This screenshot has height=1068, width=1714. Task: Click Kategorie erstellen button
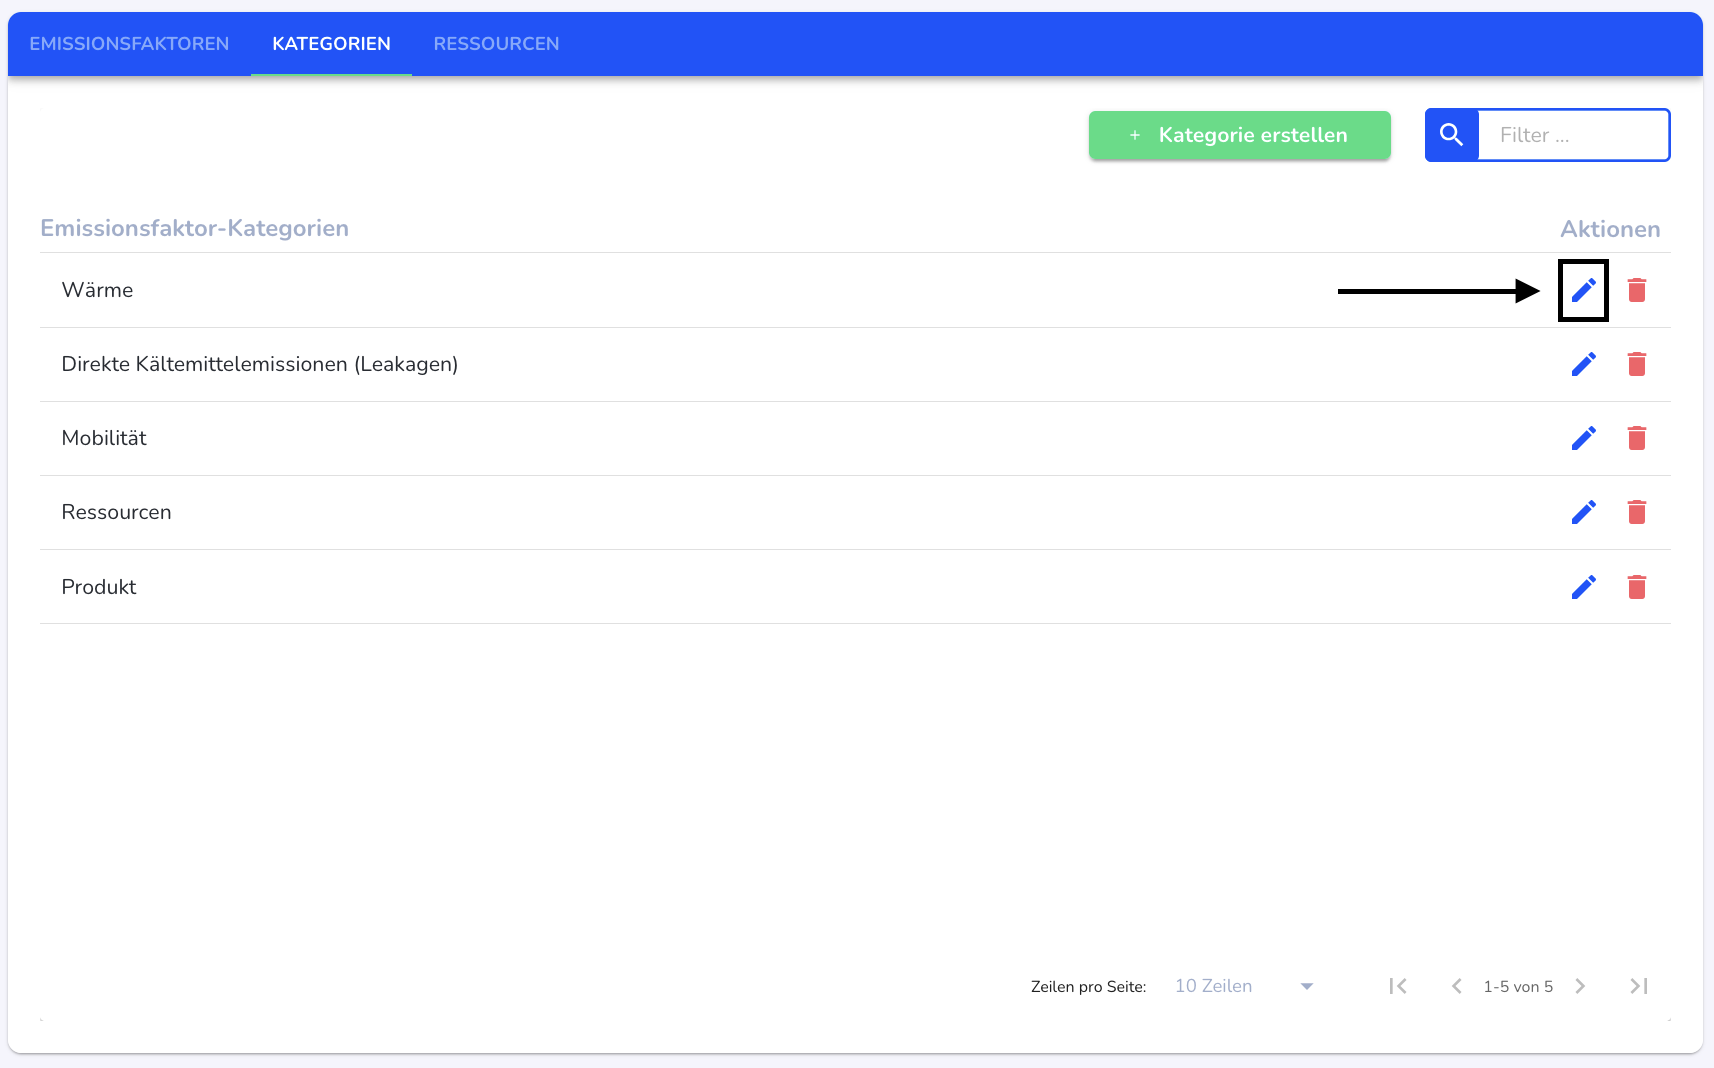tap(1239, 135)
